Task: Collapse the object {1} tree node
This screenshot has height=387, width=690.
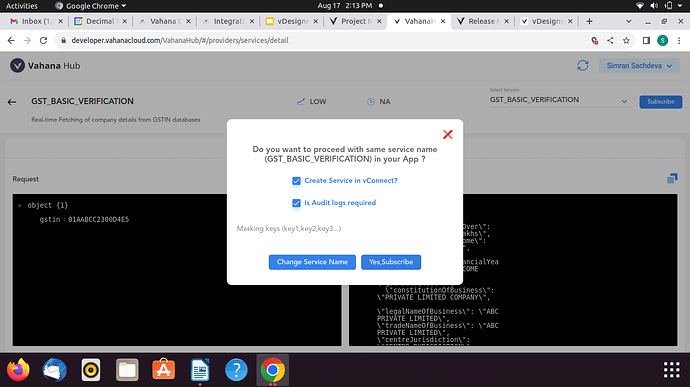Action: (20, 206)
